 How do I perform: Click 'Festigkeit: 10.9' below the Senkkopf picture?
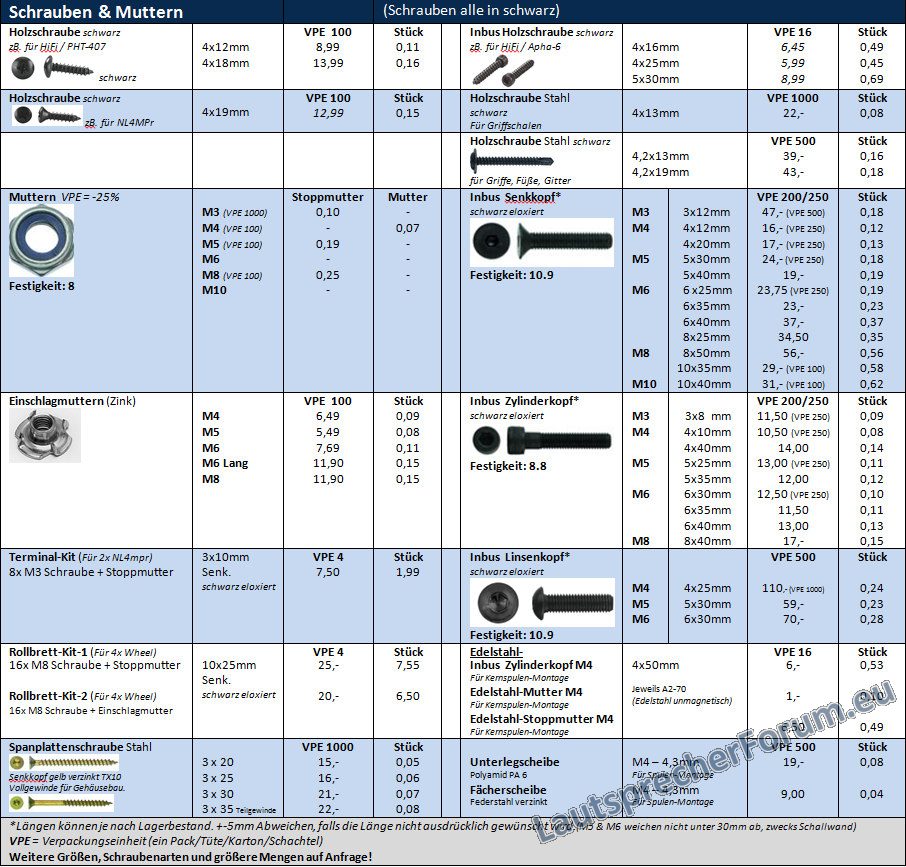point(511,275)
